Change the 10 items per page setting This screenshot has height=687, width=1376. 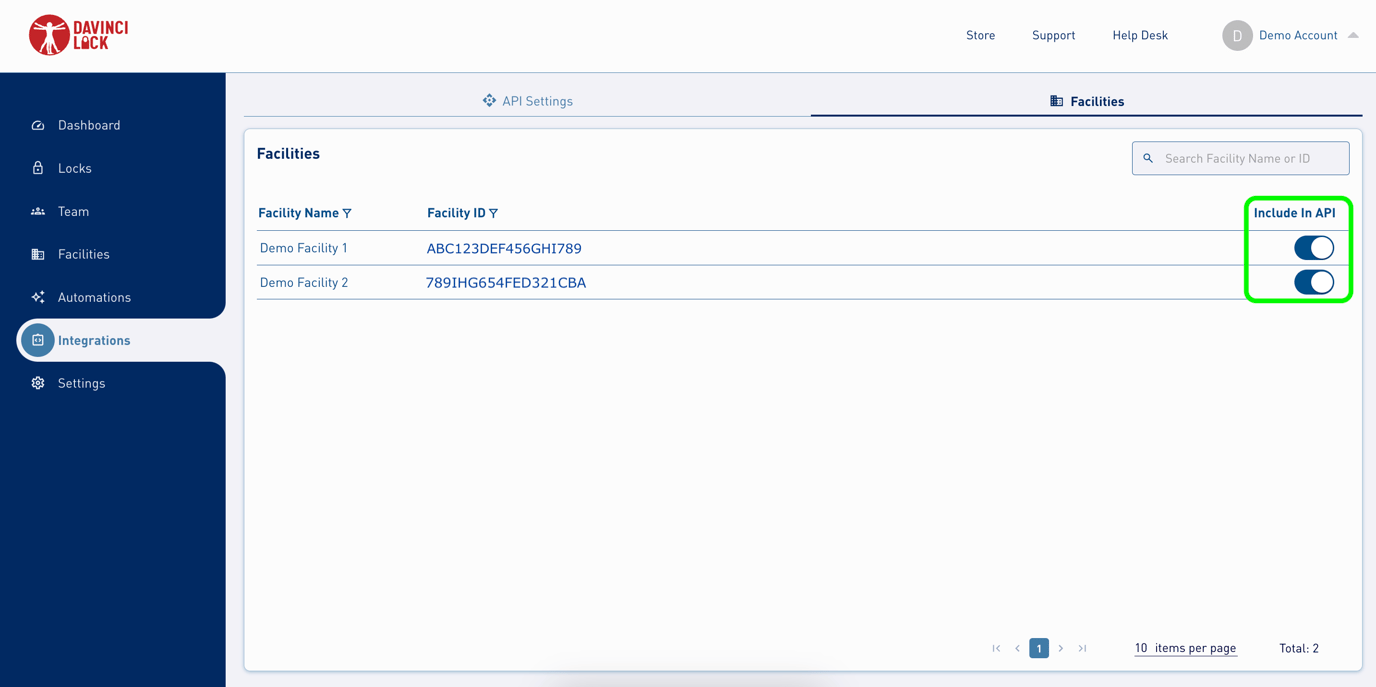1185,648
